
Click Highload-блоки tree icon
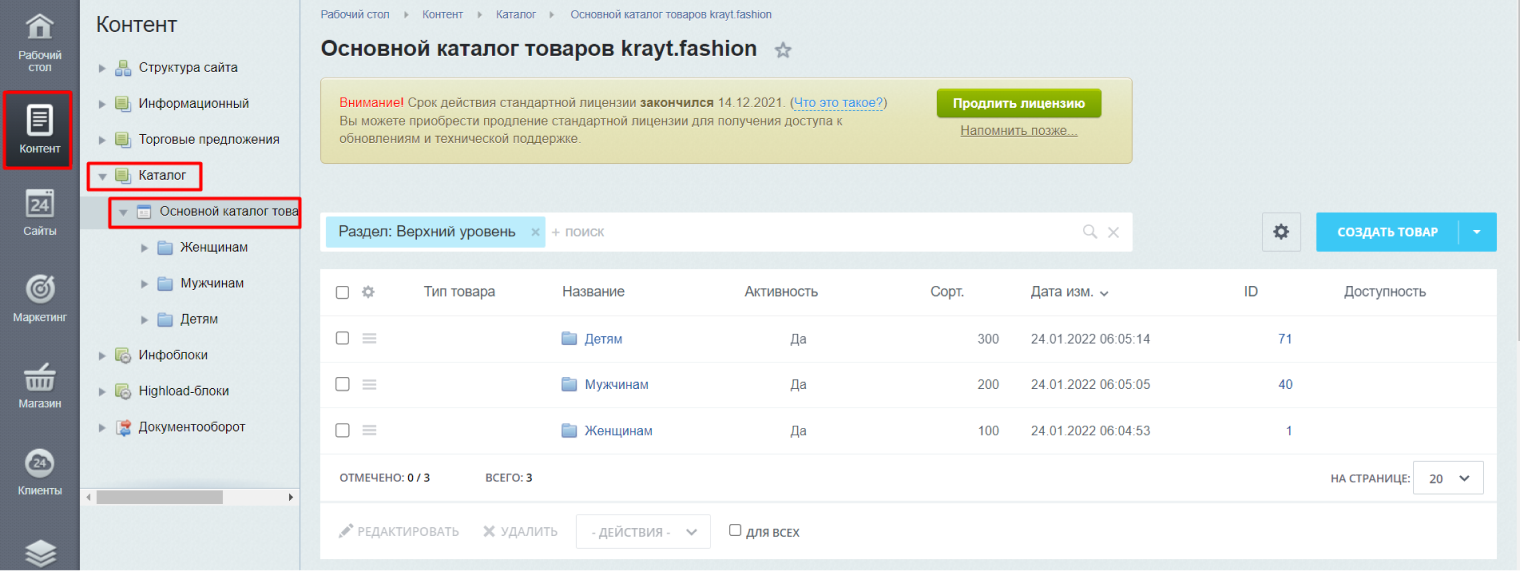[x=123, y=391]
